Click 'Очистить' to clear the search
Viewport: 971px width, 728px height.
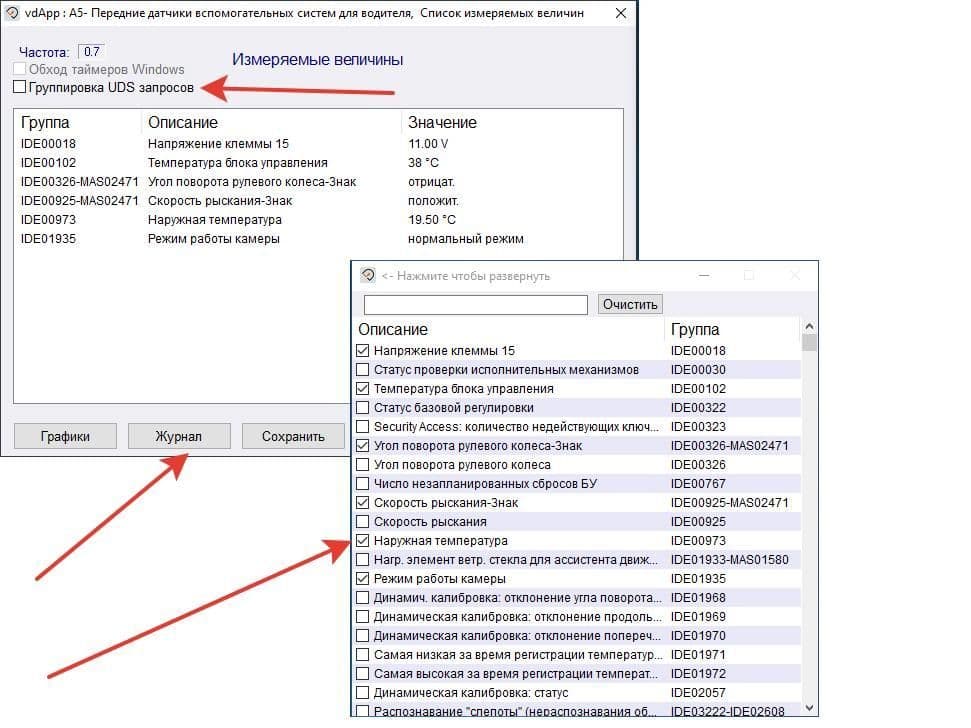tap(630, 304)
